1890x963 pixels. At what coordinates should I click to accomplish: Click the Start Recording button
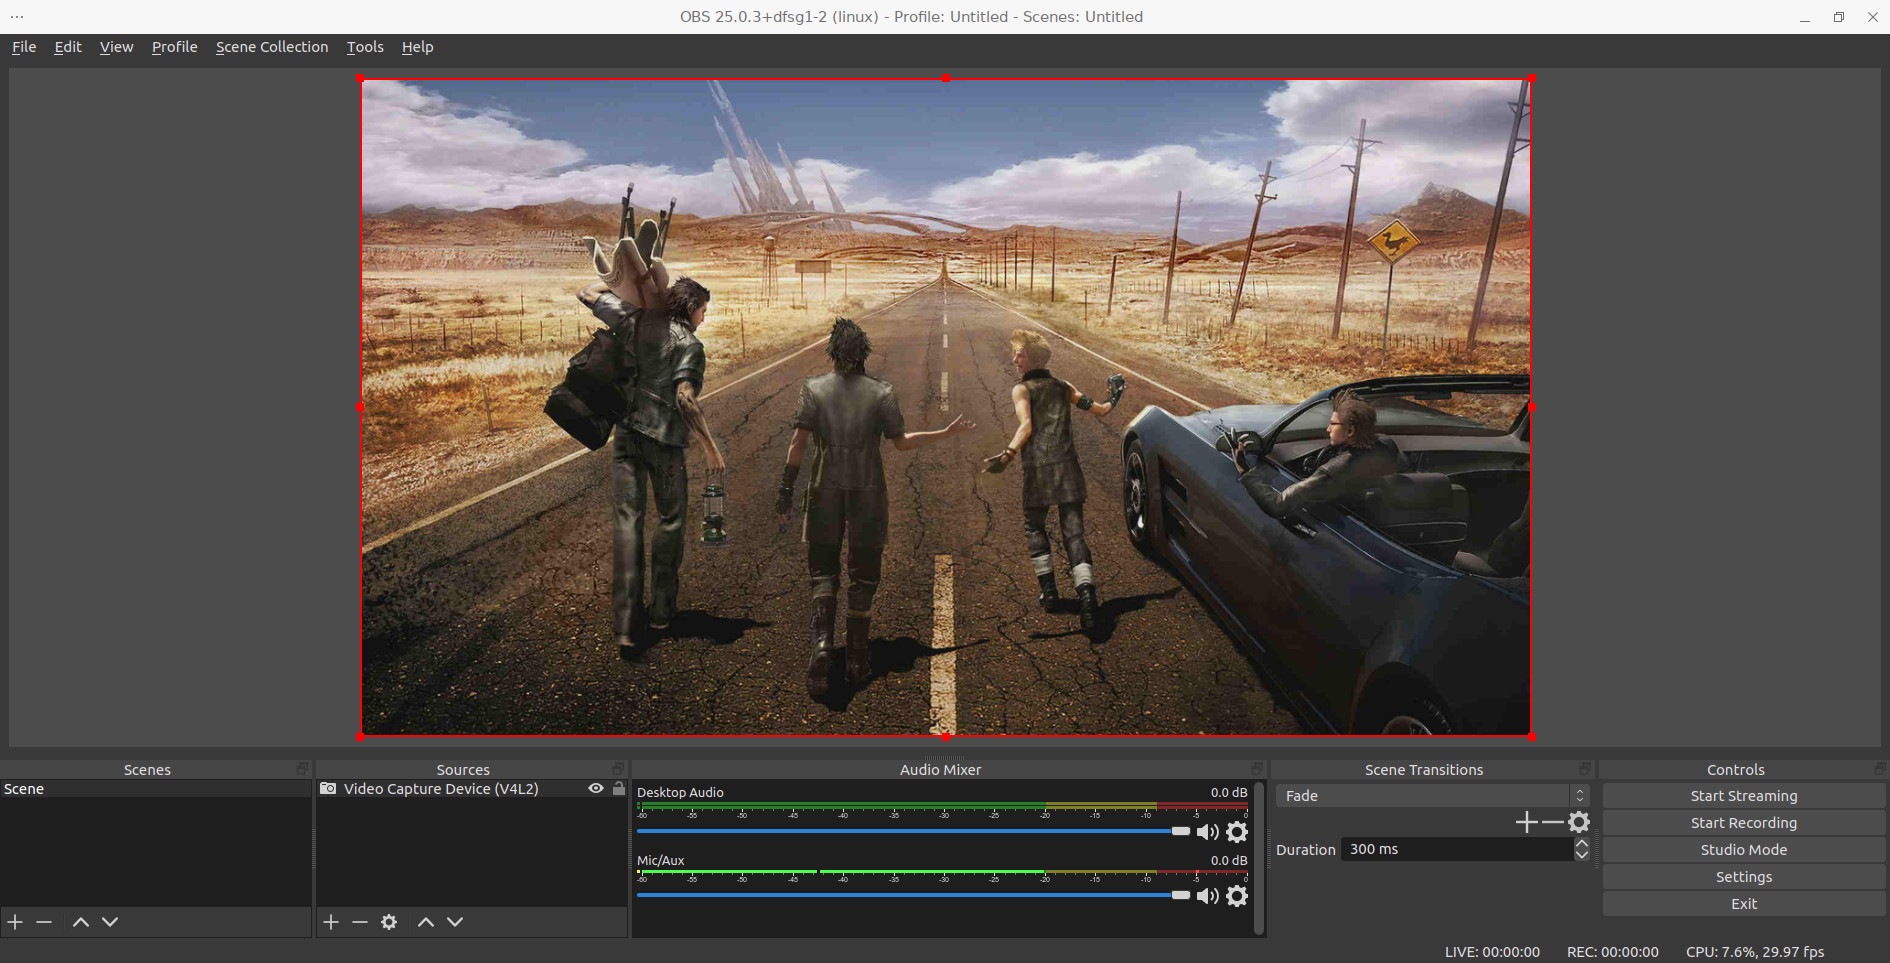point(1743,823)
